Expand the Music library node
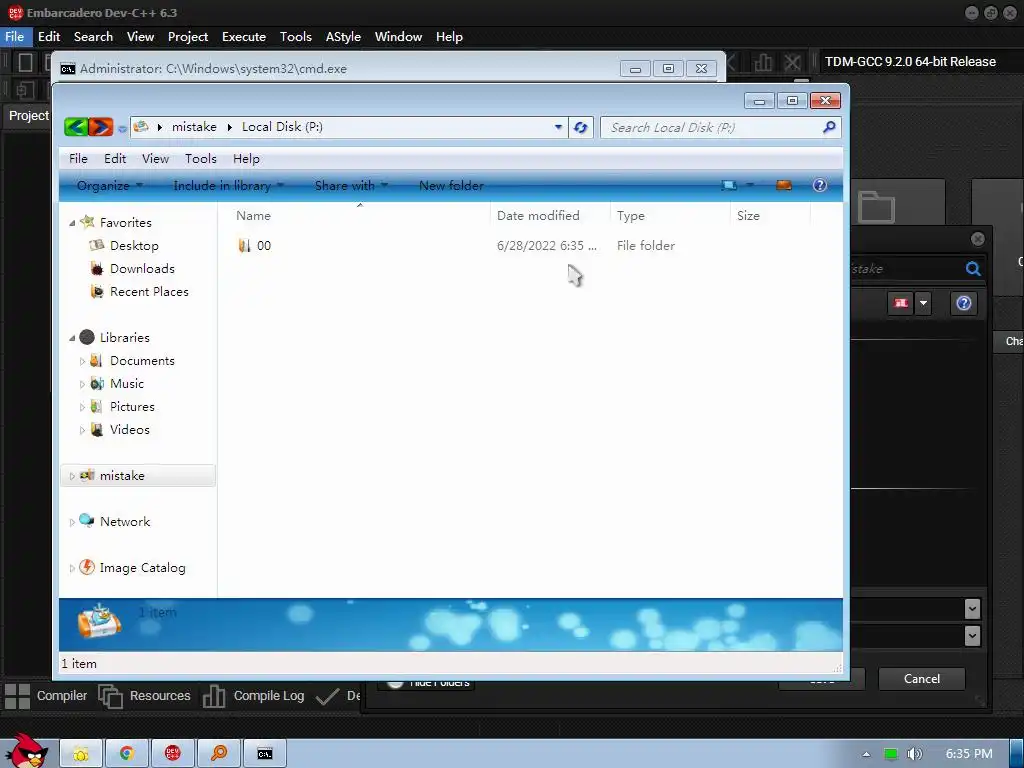Screen dimensions: 1024x768 tap(82, 384)
